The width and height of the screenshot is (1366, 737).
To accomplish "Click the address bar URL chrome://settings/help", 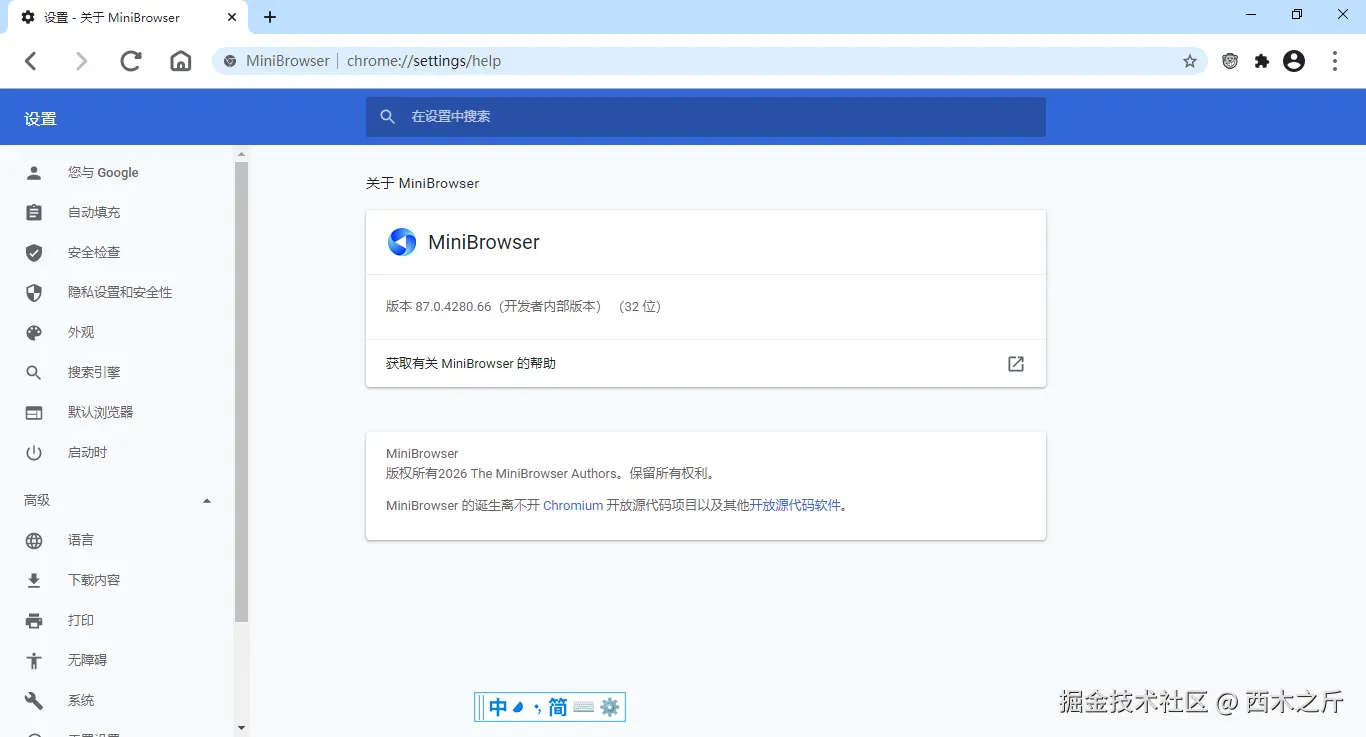I will coord(424,61).
